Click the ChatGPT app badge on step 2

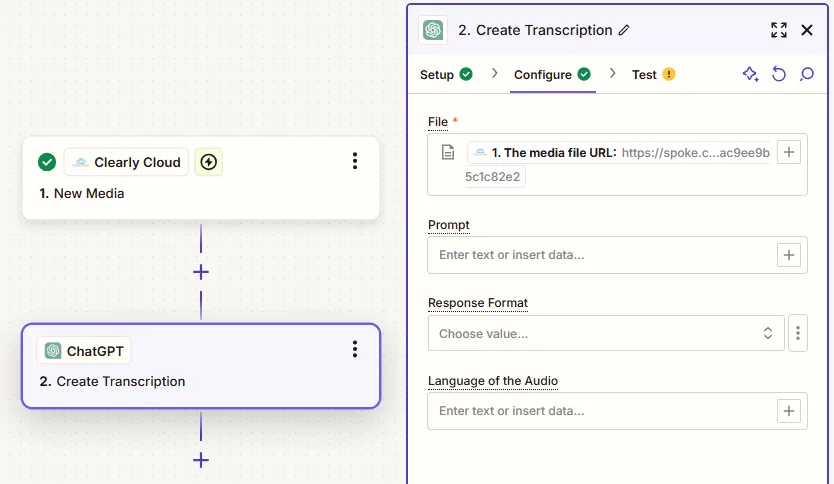coord(84,351)
